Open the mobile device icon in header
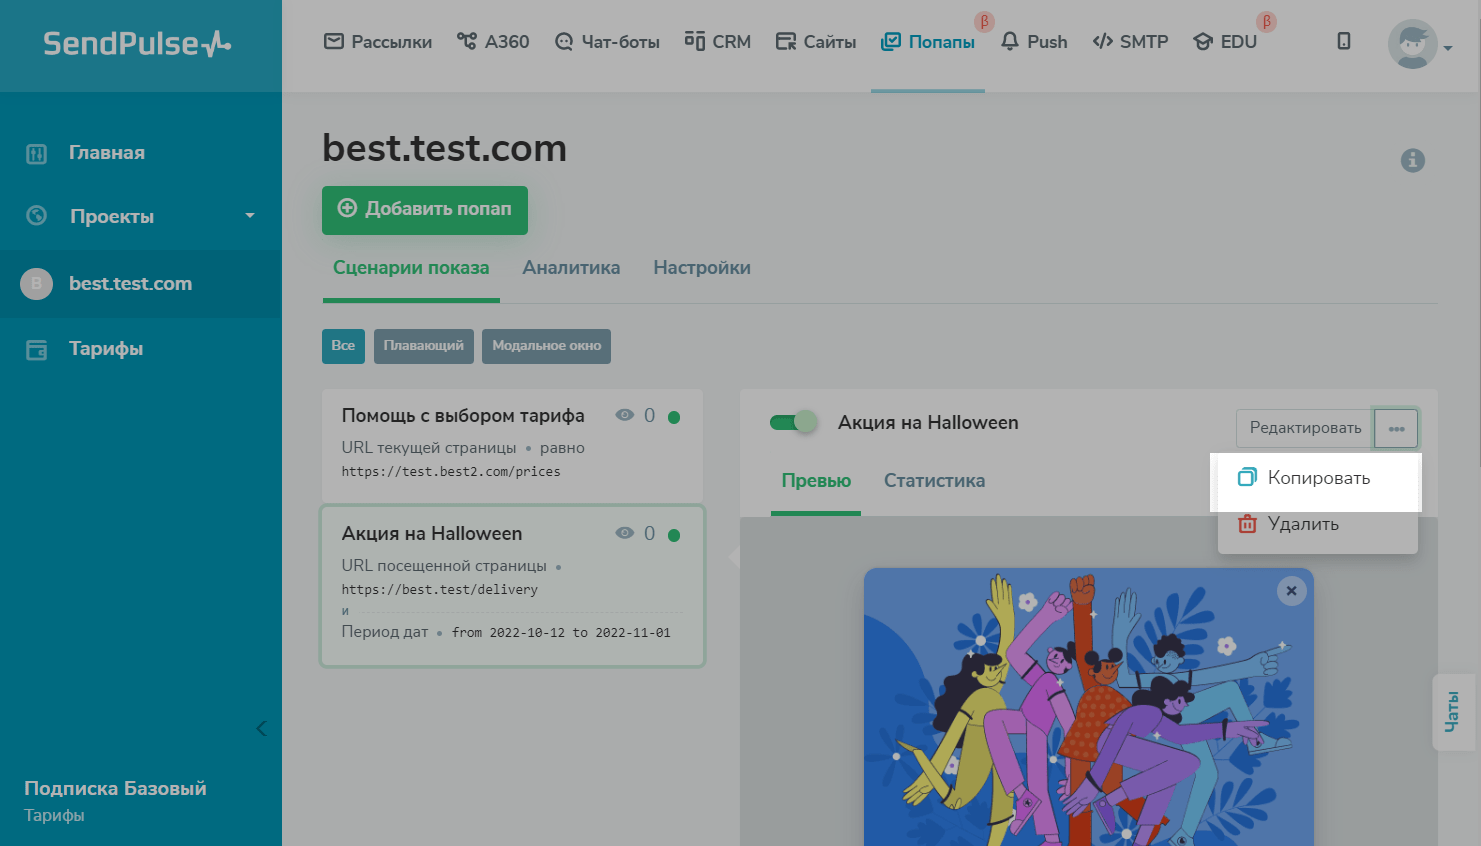The height and width of the screenshot is (846, 1481). [1343, 41]
